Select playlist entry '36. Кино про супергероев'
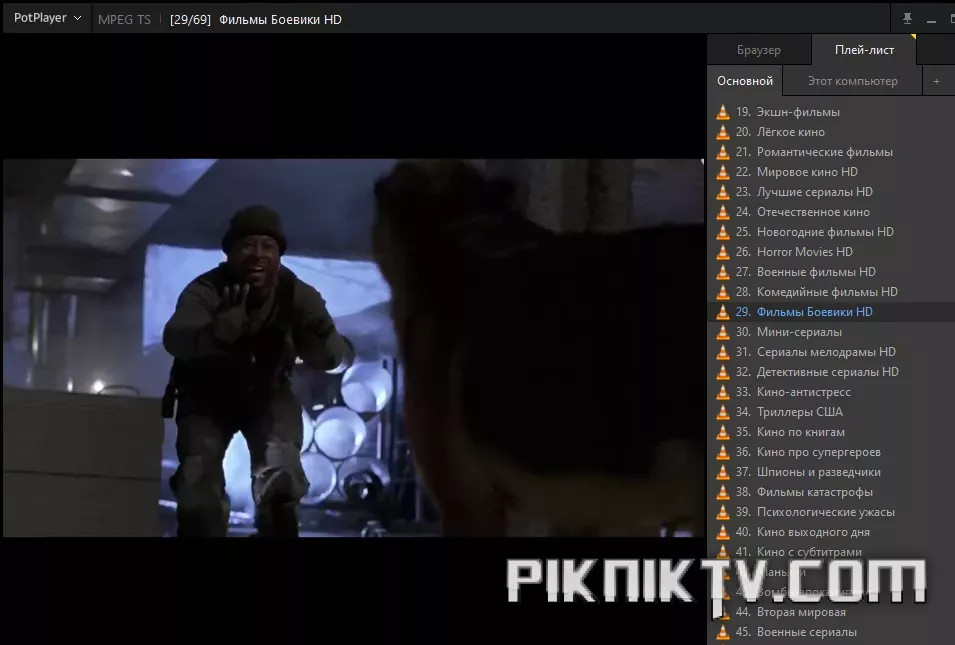955x645 pixels. [831, 452]
